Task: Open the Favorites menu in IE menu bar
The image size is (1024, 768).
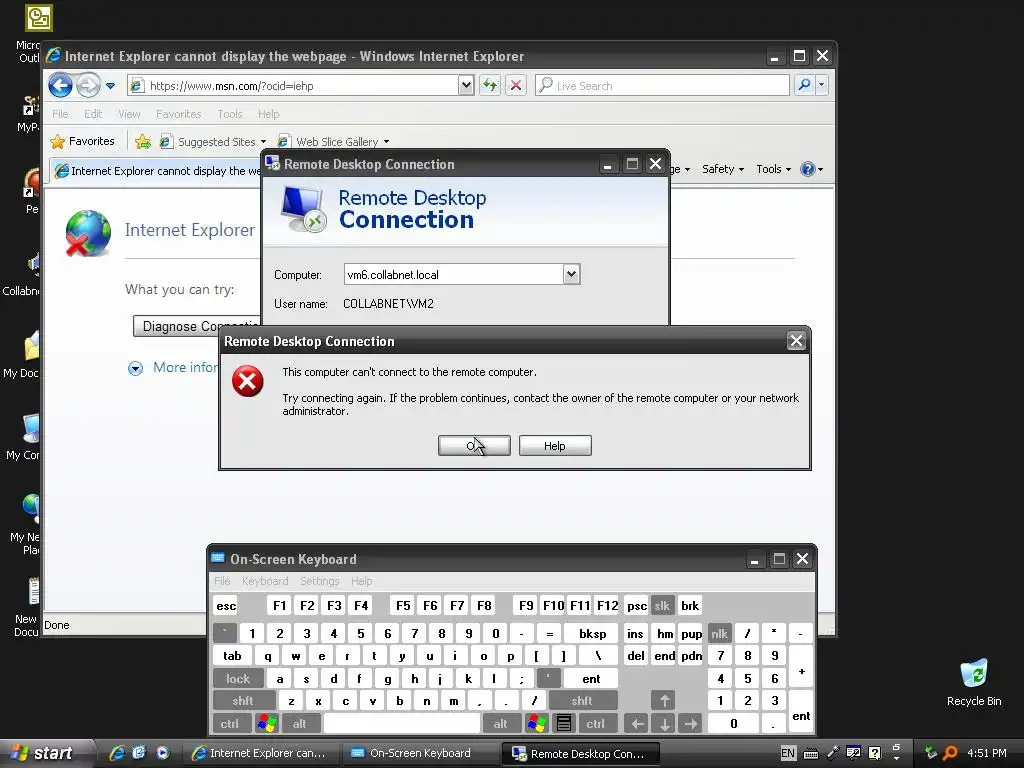Action: click(178, 114)
